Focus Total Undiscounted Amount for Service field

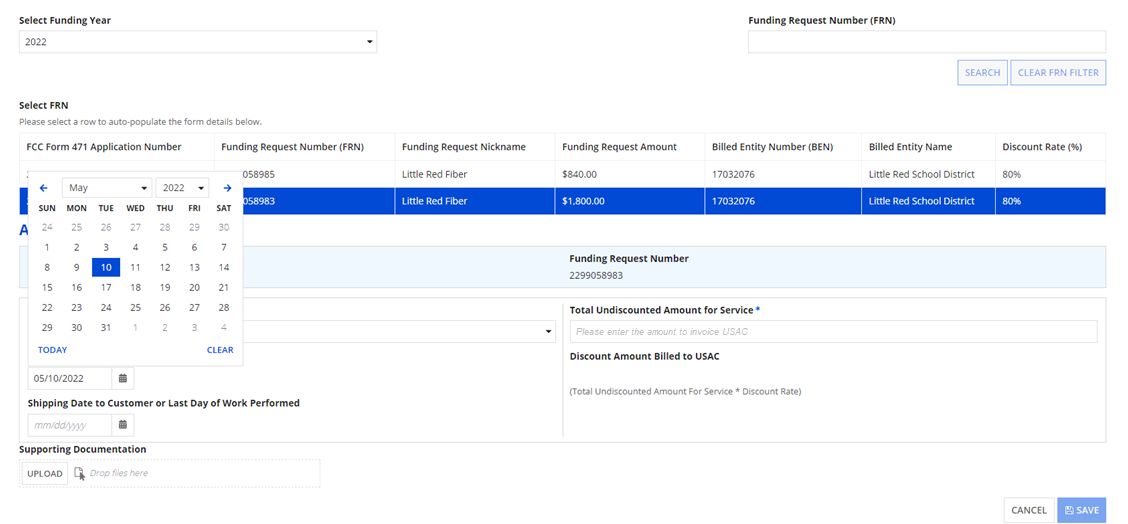[x=833, y=332]
